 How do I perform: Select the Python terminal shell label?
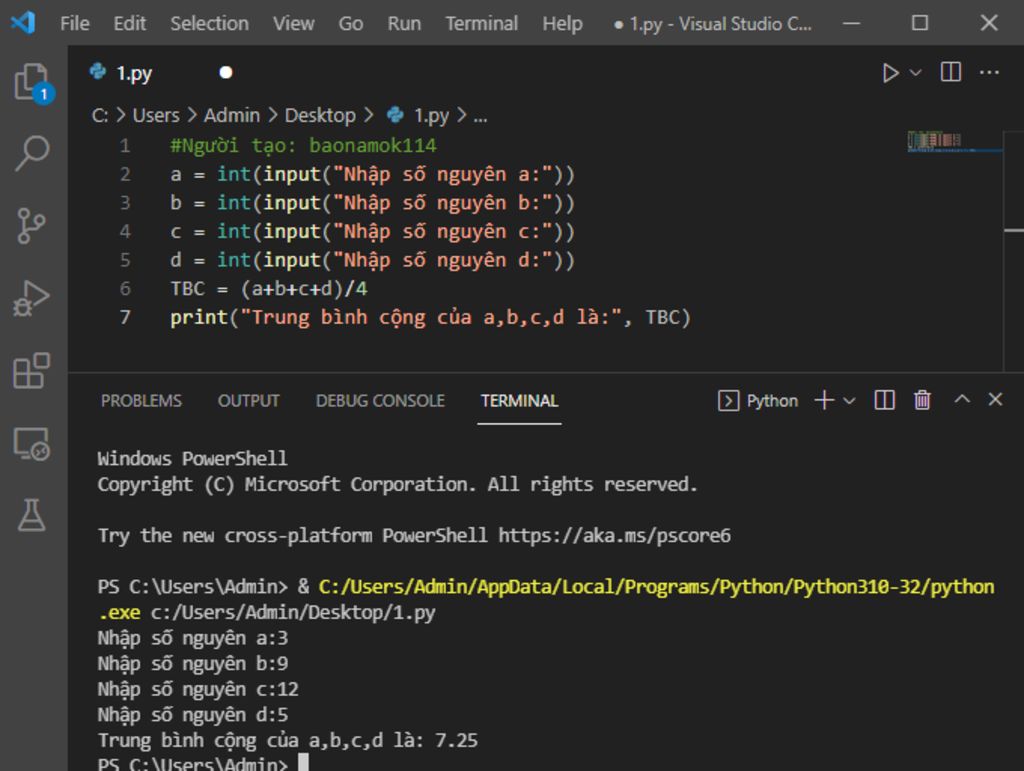758,400
